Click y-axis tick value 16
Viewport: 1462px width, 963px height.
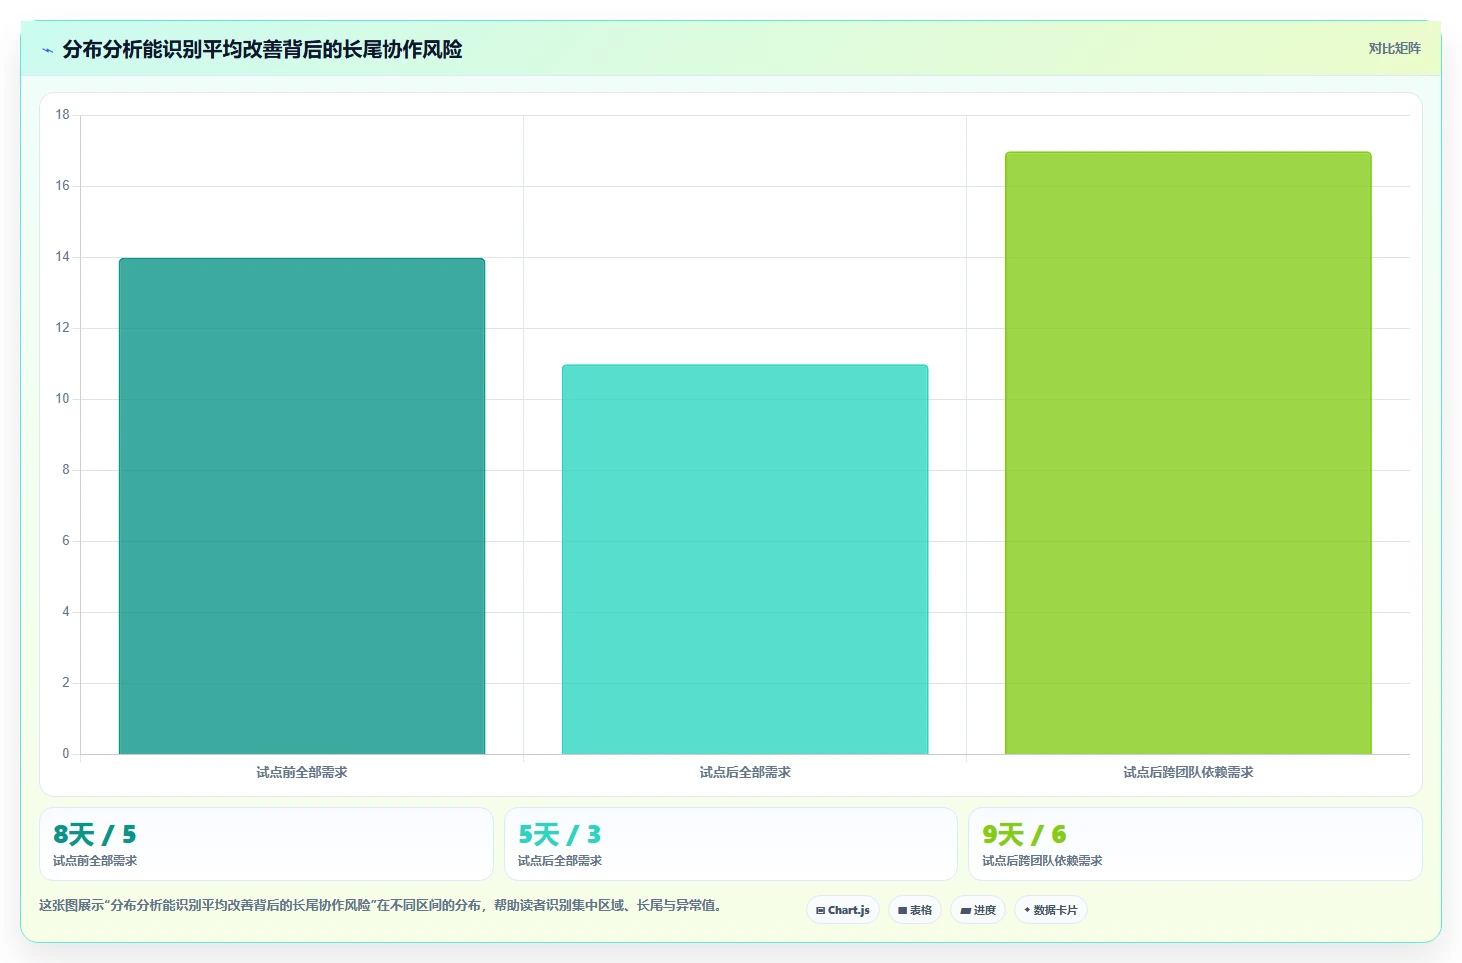63,186
